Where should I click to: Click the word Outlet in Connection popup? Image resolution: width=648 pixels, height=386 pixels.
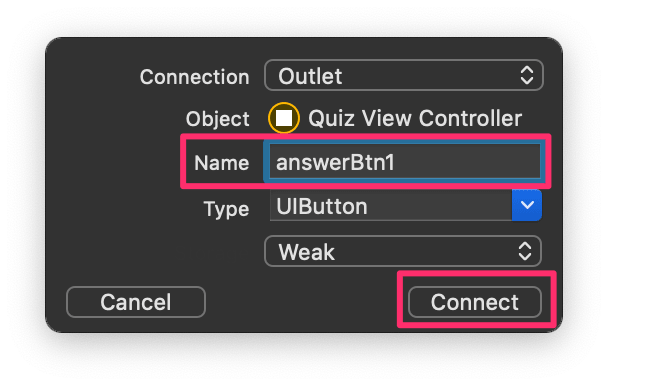310,76
